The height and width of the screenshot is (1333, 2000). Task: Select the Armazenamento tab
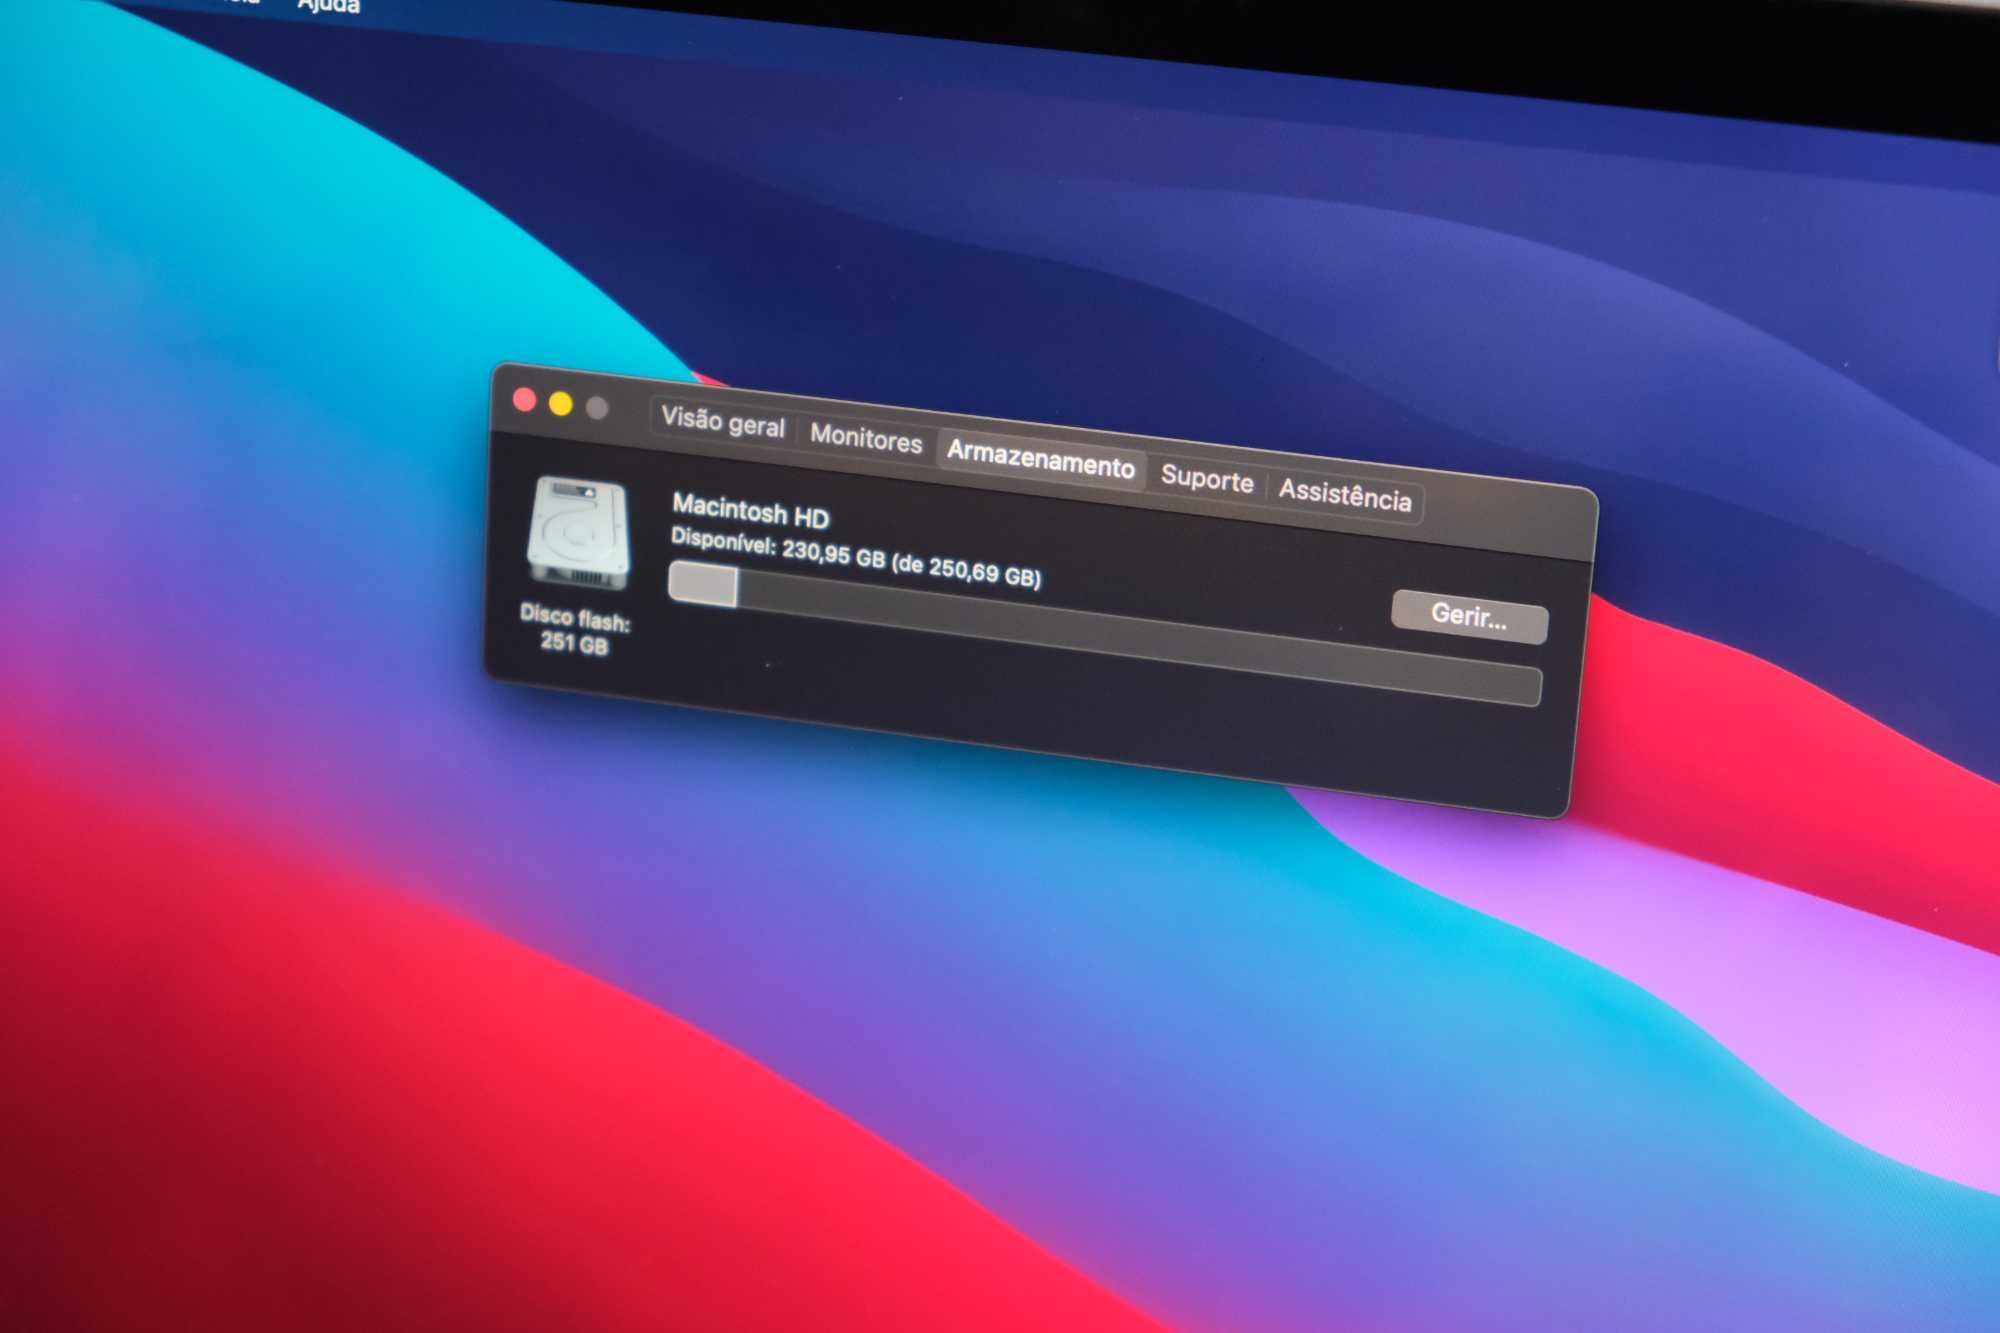(x=1040, y=459)
